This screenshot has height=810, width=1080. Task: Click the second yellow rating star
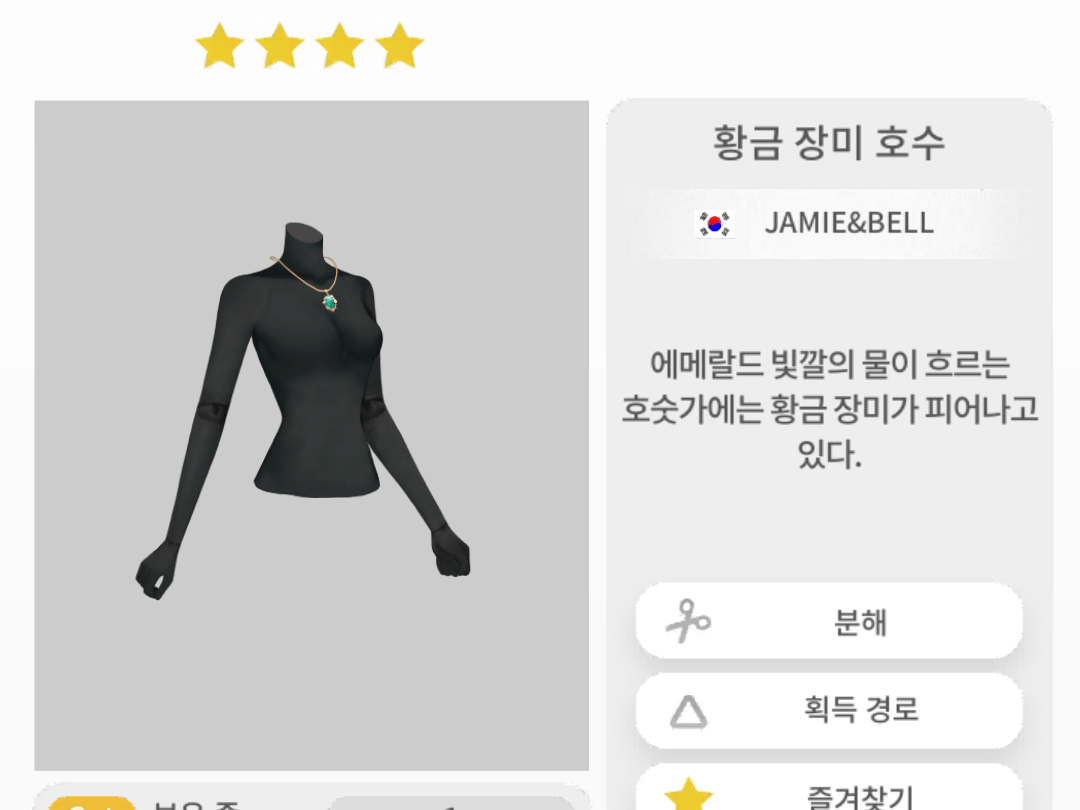(x=280, y=45)
